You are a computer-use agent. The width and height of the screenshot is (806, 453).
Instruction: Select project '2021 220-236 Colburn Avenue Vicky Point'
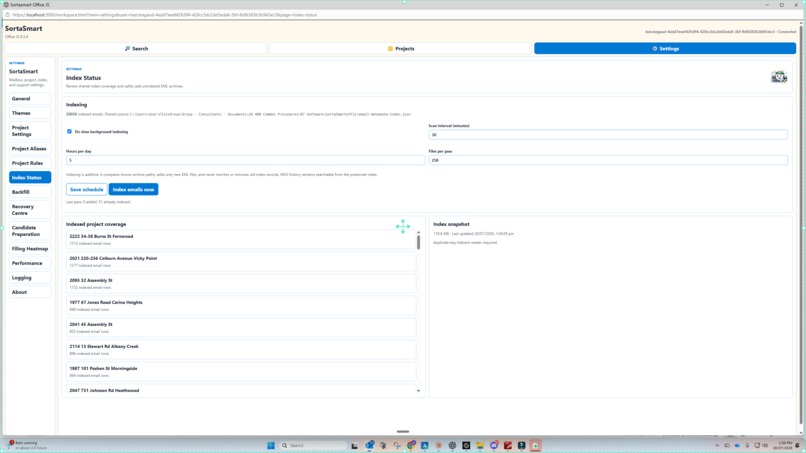(x=241, y=262)
